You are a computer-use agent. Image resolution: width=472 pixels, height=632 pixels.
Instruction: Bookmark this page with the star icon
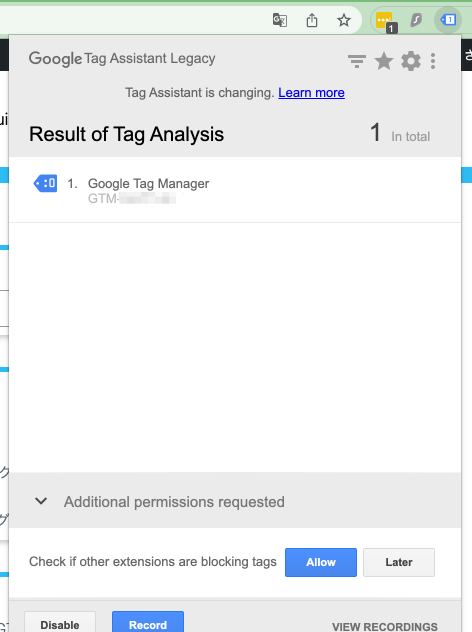344,20
